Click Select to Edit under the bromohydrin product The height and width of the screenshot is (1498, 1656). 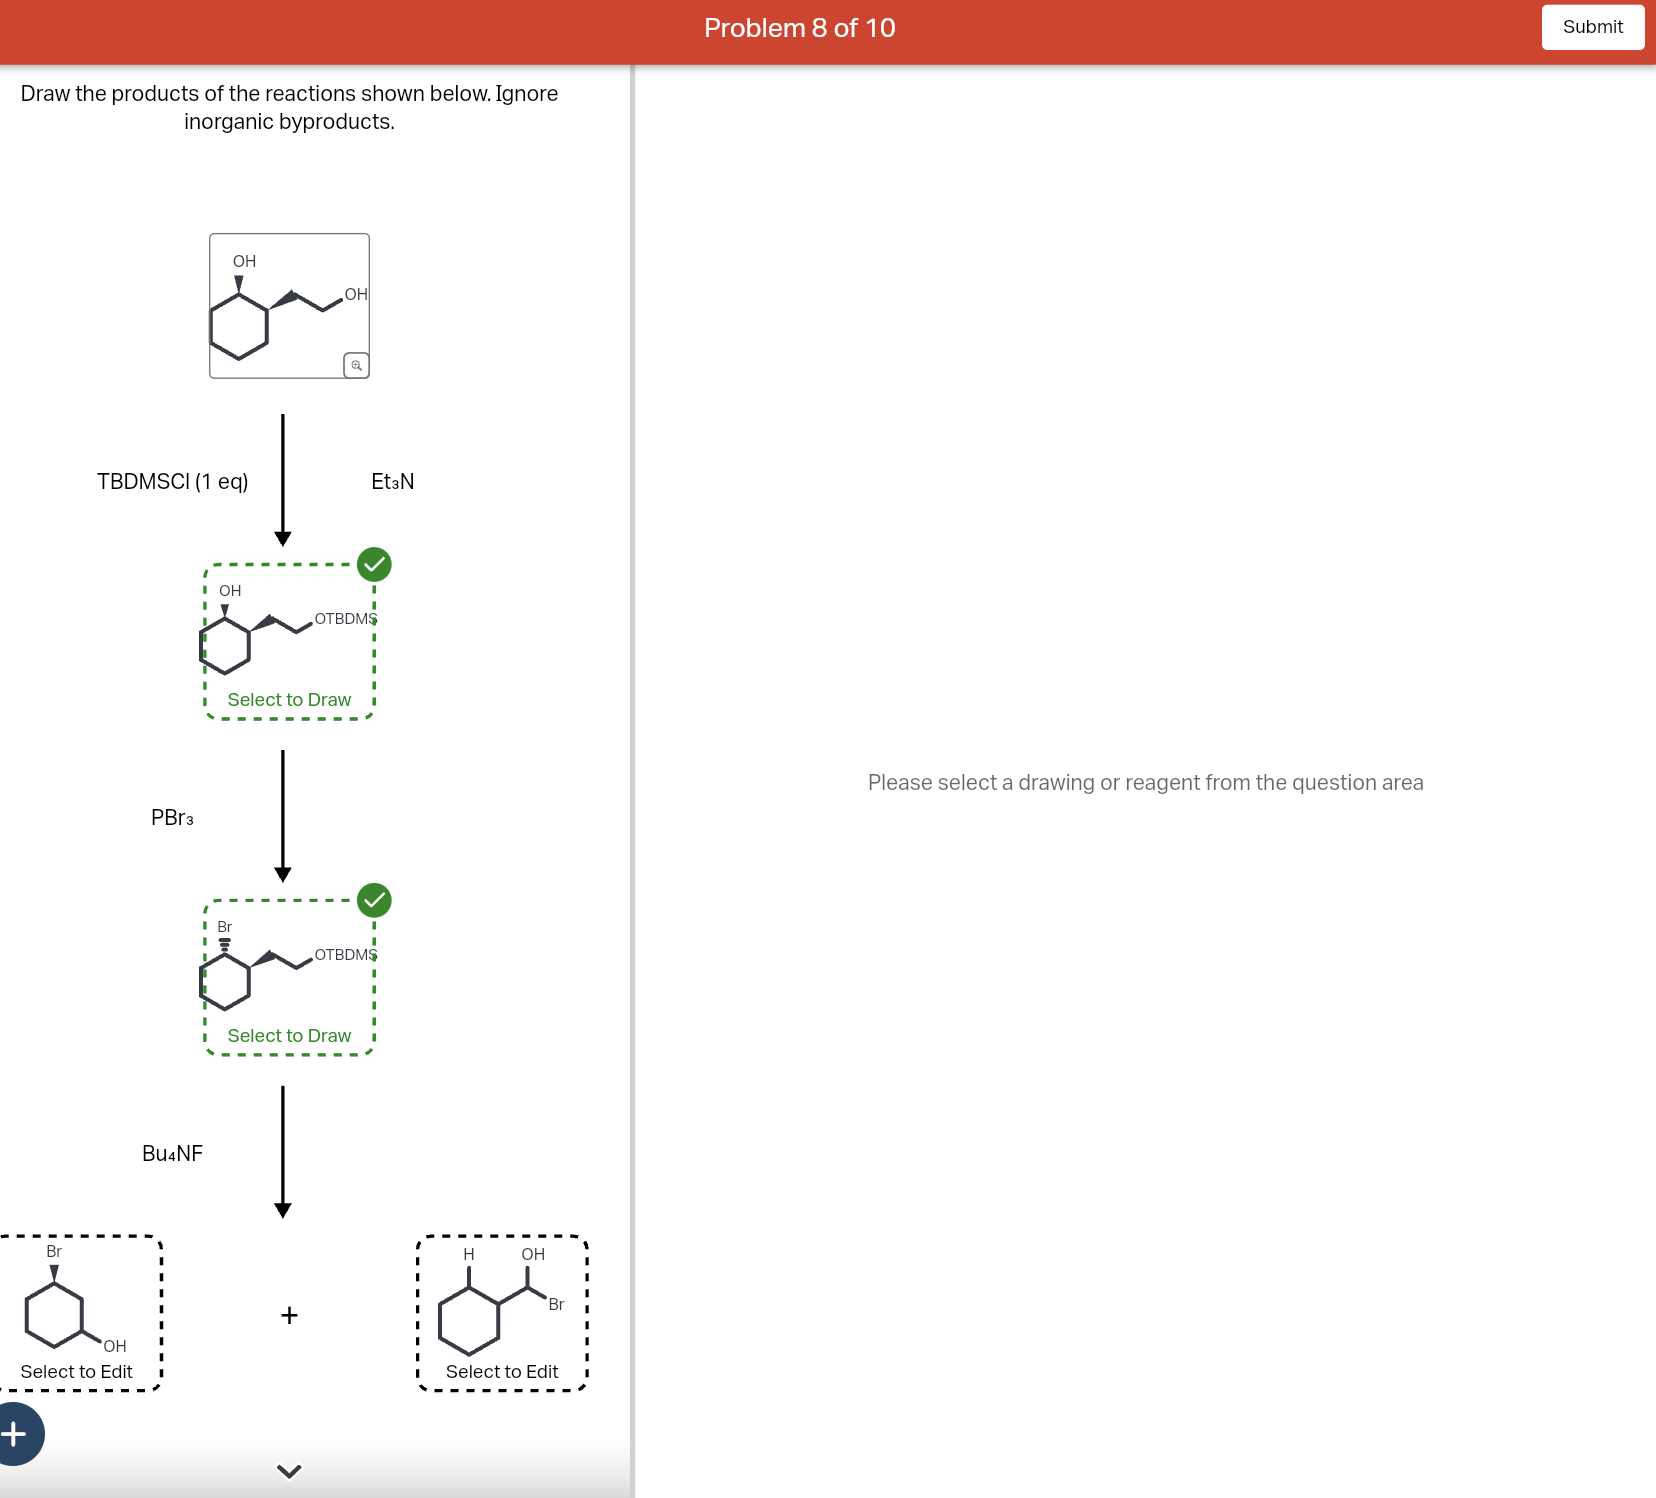pos(501,1371)
